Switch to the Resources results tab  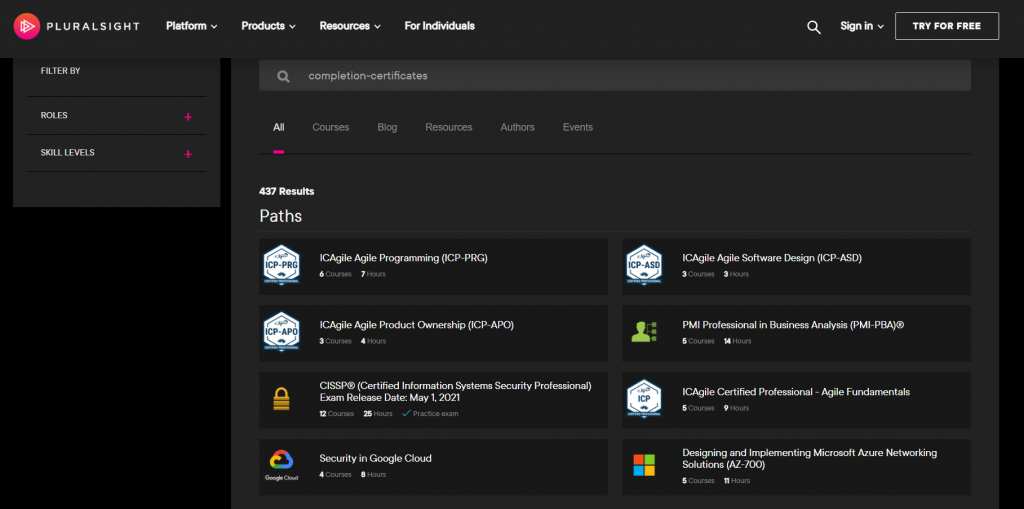coord(449,127)
